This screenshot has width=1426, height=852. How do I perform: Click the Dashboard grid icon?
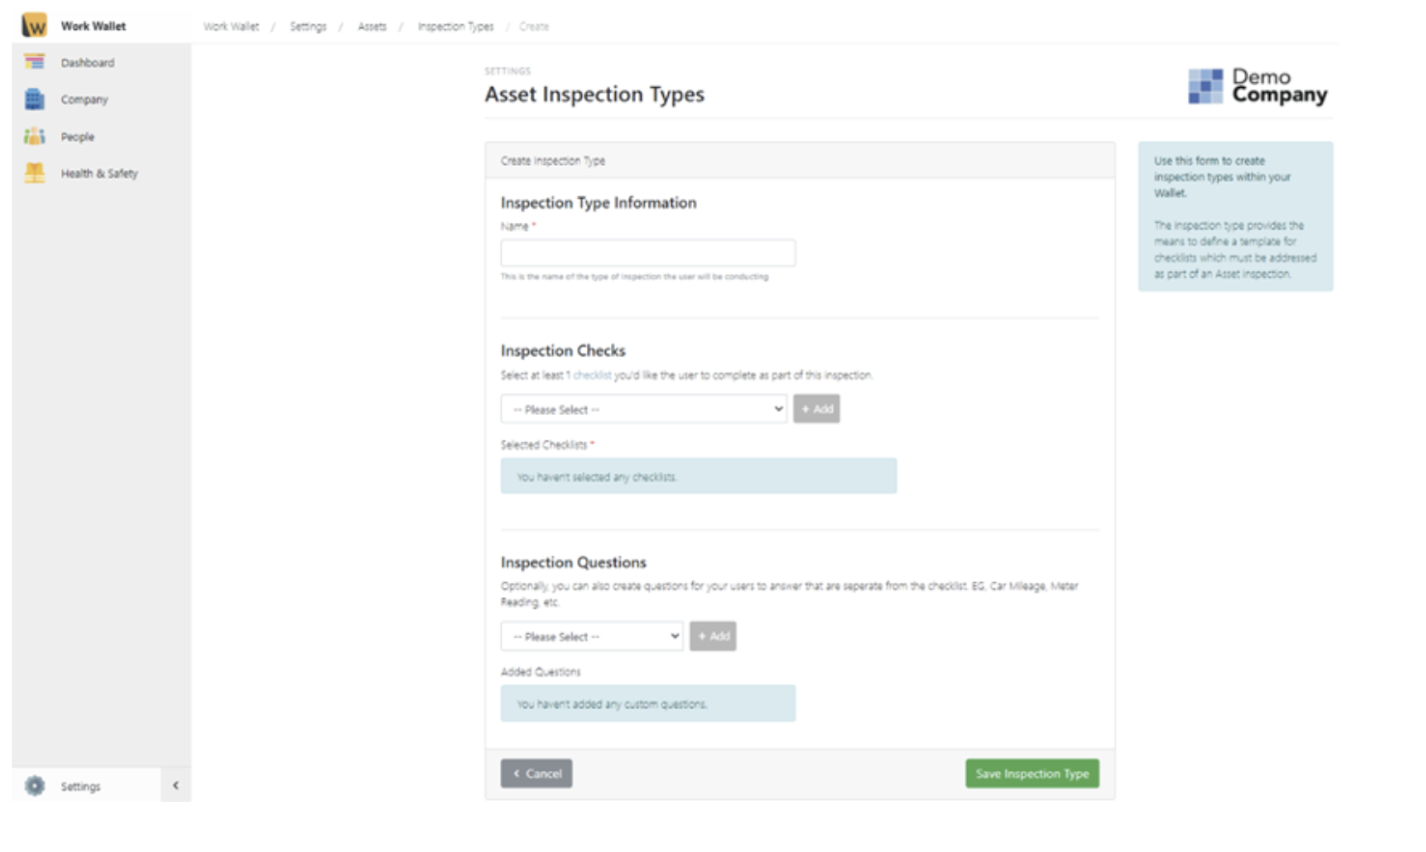(33, 61)
